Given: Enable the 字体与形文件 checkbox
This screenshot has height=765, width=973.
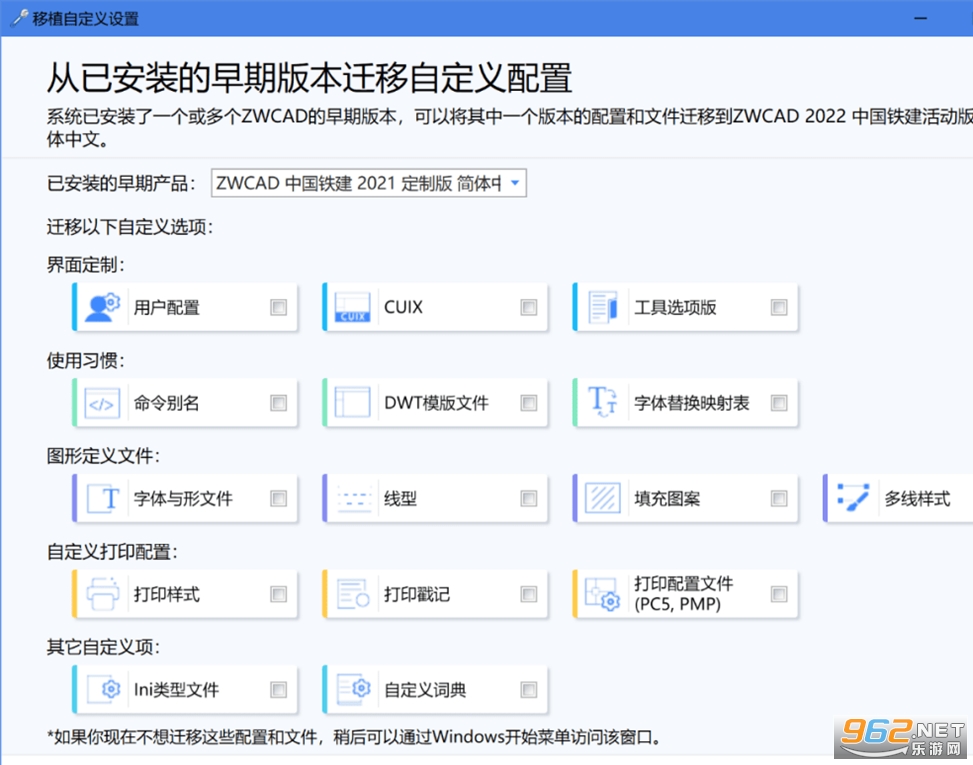Looking at the screenshot, I should (279, 498).
